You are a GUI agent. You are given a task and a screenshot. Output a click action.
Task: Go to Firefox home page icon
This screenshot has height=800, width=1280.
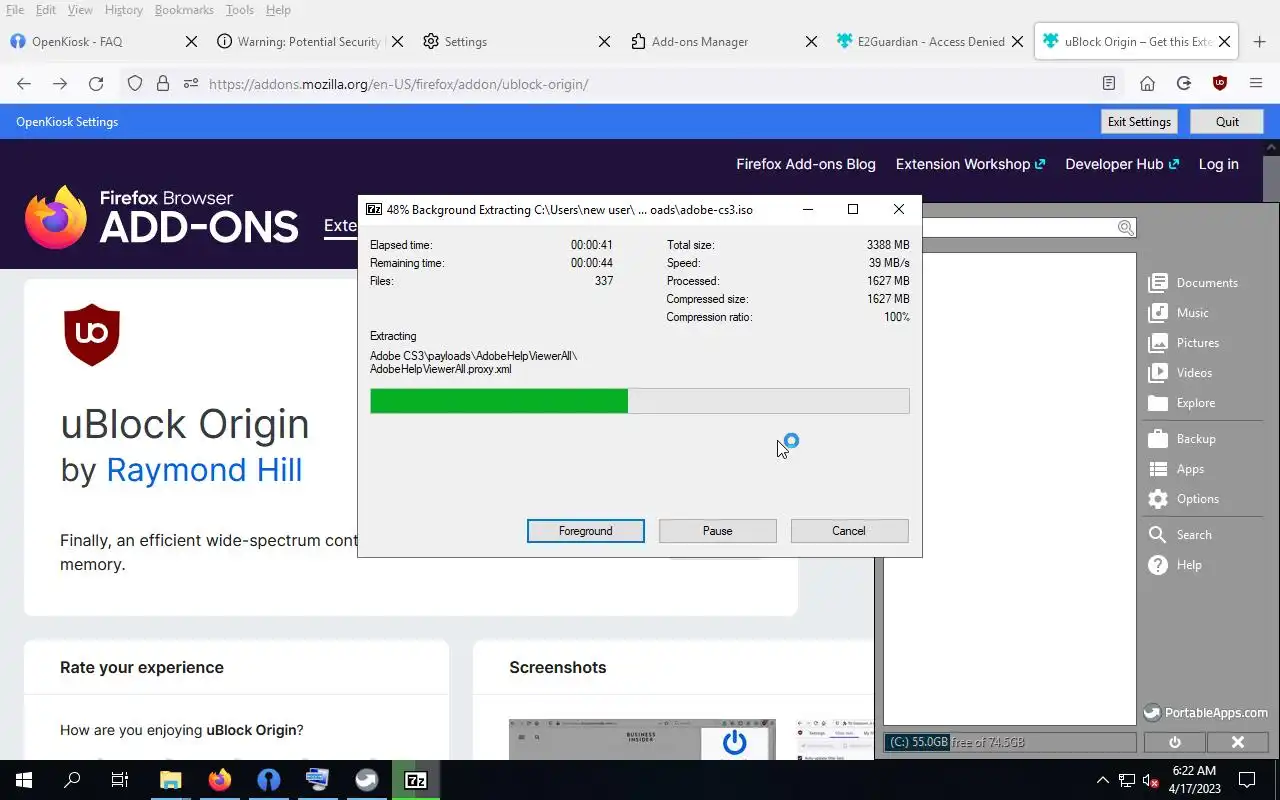pos(1147,84)
